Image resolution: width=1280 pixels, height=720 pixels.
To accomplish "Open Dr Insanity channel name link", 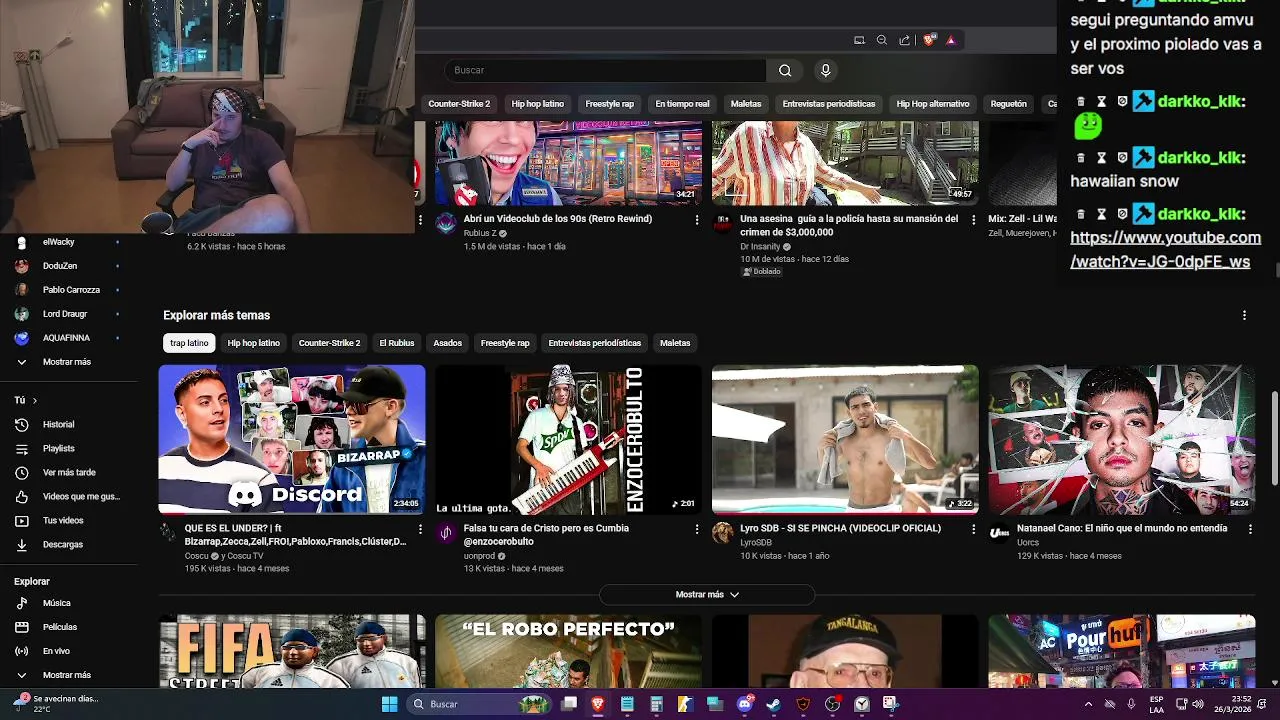I will pyautogui.click(x=759, y=246).
